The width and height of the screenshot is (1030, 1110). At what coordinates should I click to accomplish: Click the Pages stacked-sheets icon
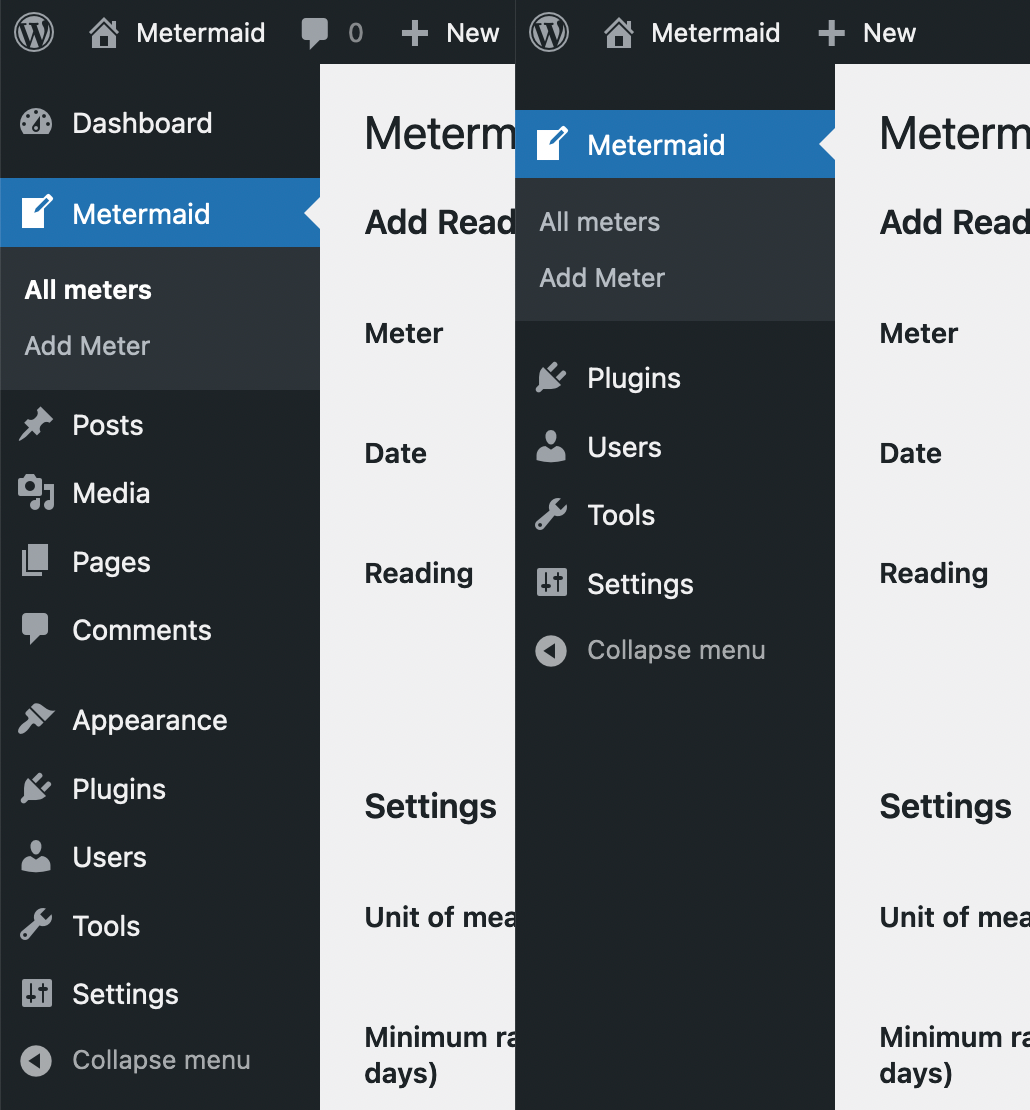pos(35,561)
